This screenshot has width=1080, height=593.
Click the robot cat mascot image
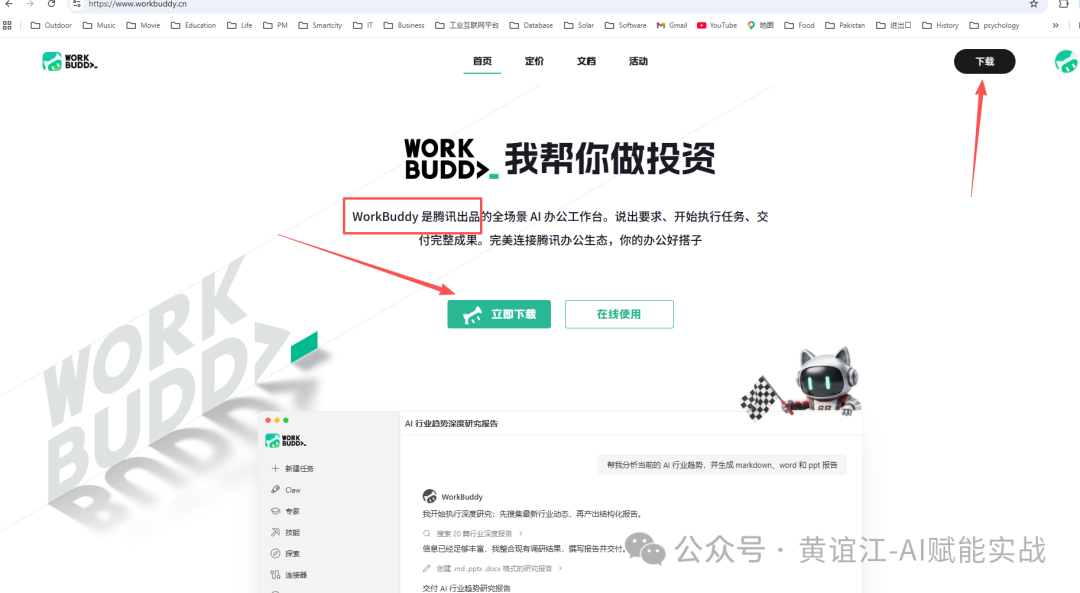coord(800,384)
